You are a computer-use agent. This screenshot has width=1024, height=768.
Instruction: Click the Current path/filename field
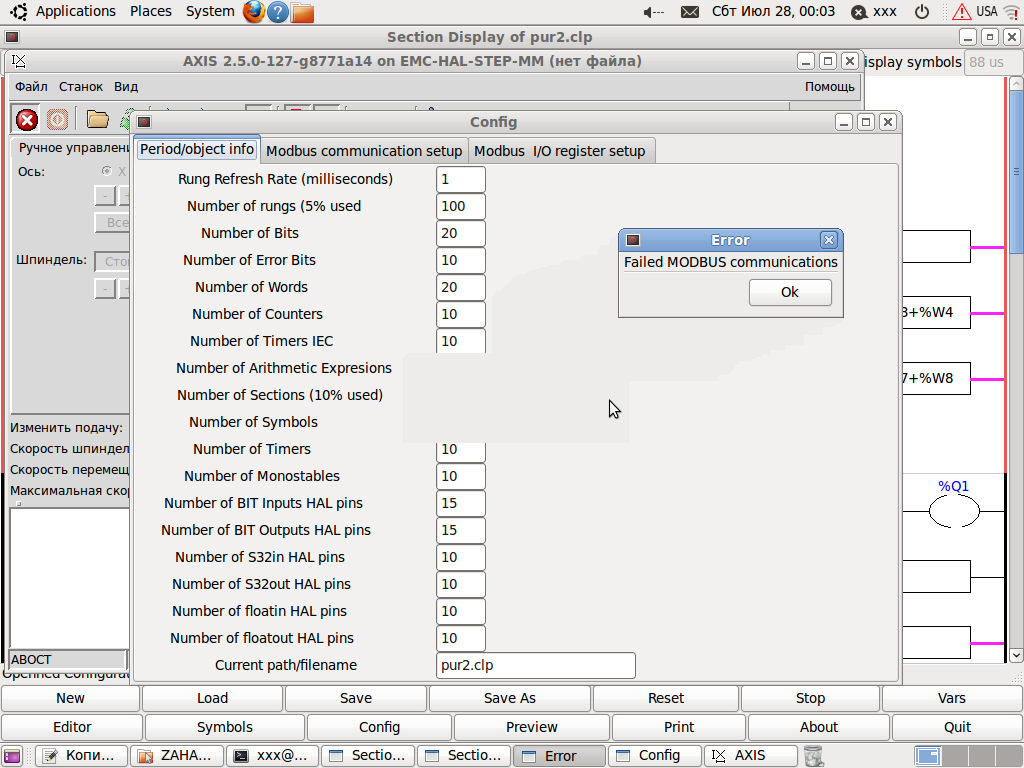[536, 665]
